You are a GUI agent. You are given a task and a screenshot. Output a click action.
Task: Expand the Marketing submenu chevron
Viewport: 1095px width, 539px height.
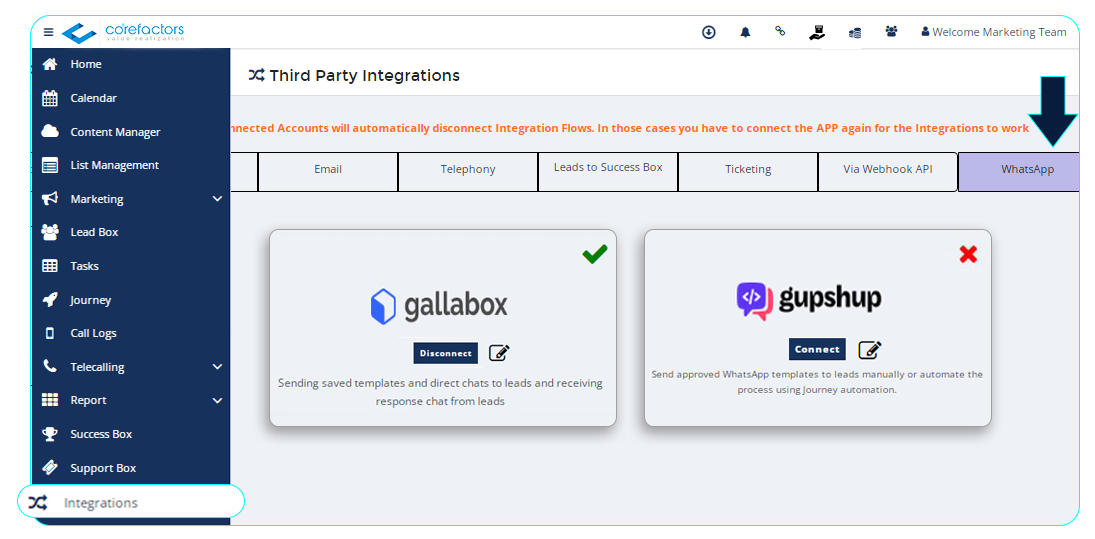click(217, 199)
